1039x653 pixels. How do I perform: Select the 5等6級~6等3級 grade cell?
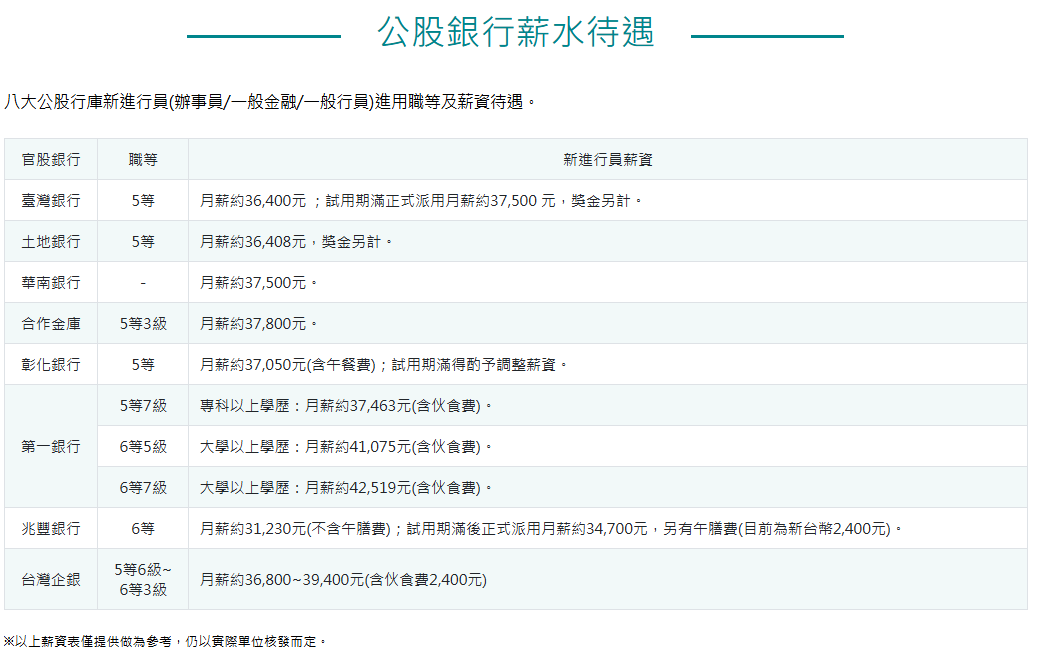[x=143, y=580]
